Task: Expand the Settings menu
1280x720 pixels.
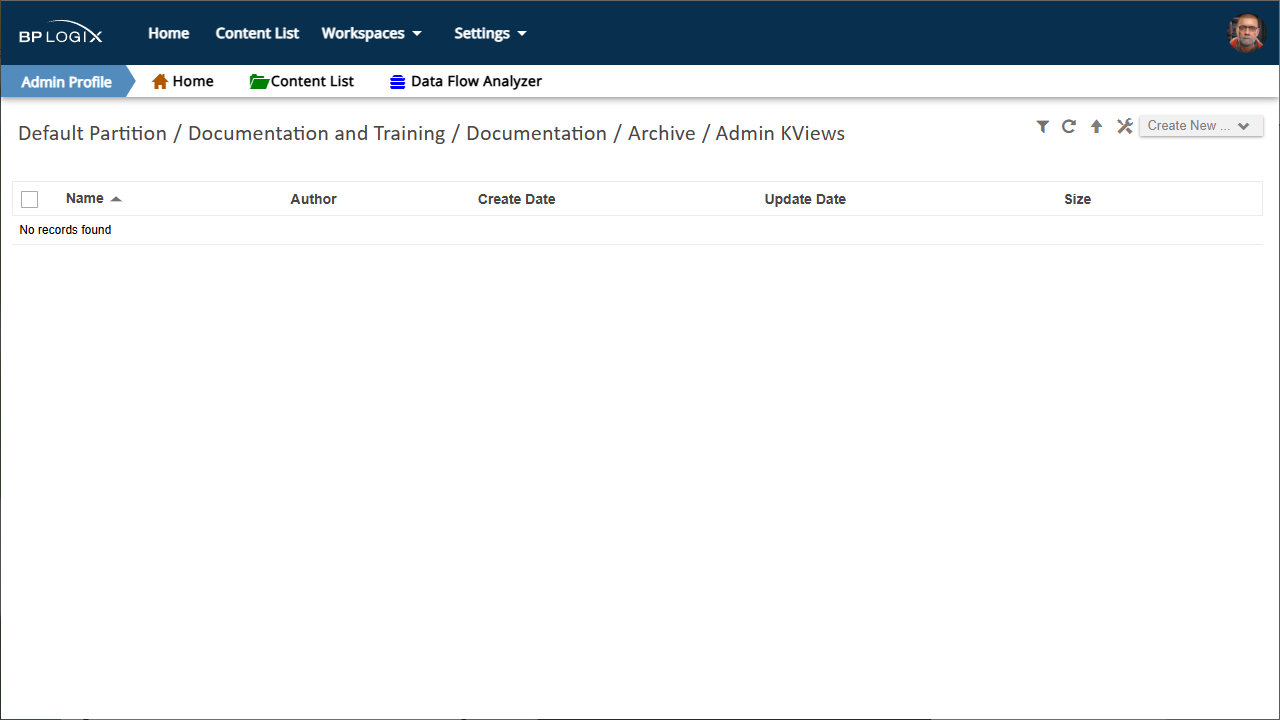Action: (x=490, y=33)
